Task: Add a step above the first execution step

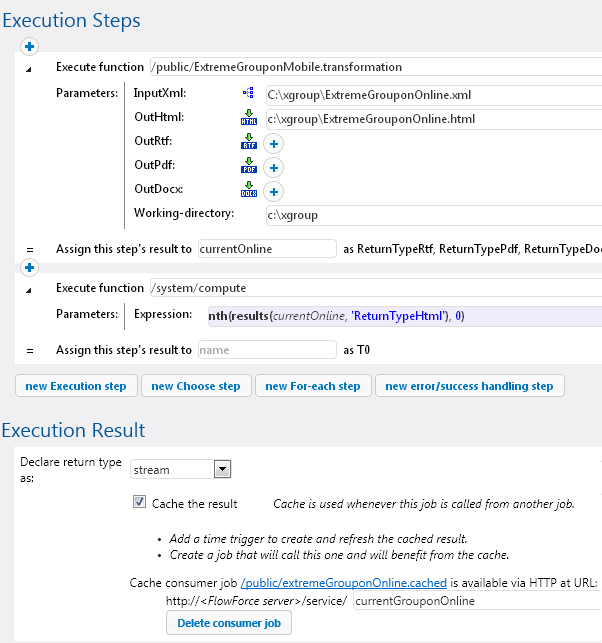Action: (29, 46)
